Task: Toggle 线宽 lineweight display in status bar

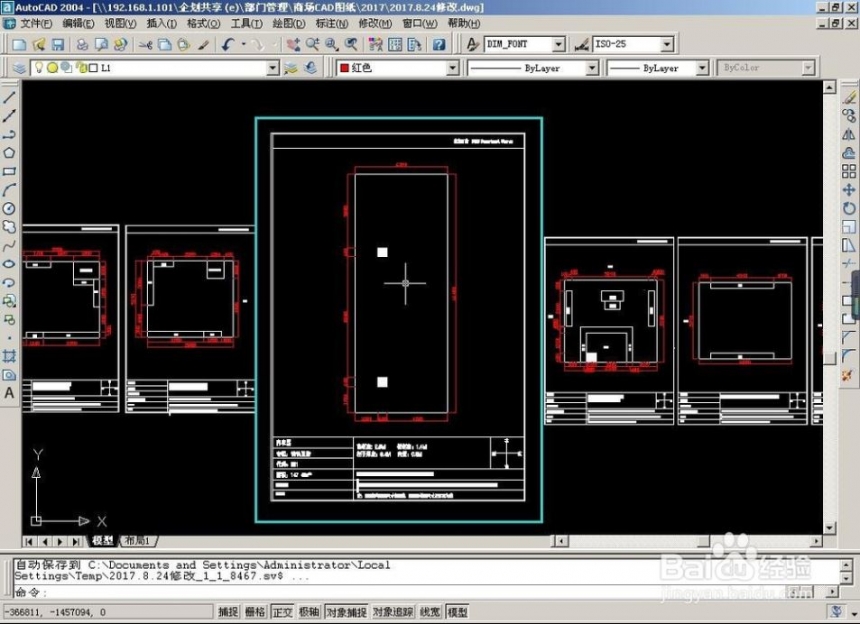Action: coord(430,612)
